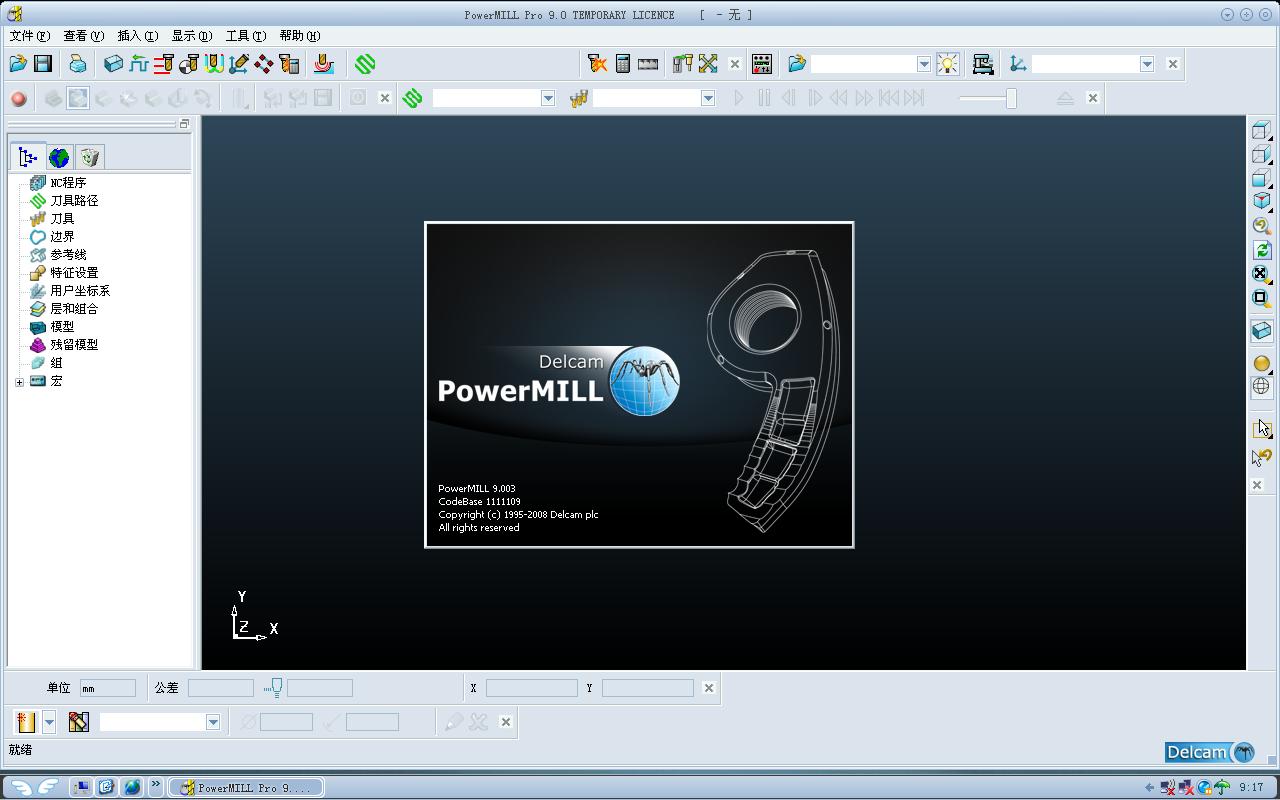The width and height of the screenshot is (1280, 800).
Task: Open the dropdown beside the folder icon
Action: pos(924,64)
